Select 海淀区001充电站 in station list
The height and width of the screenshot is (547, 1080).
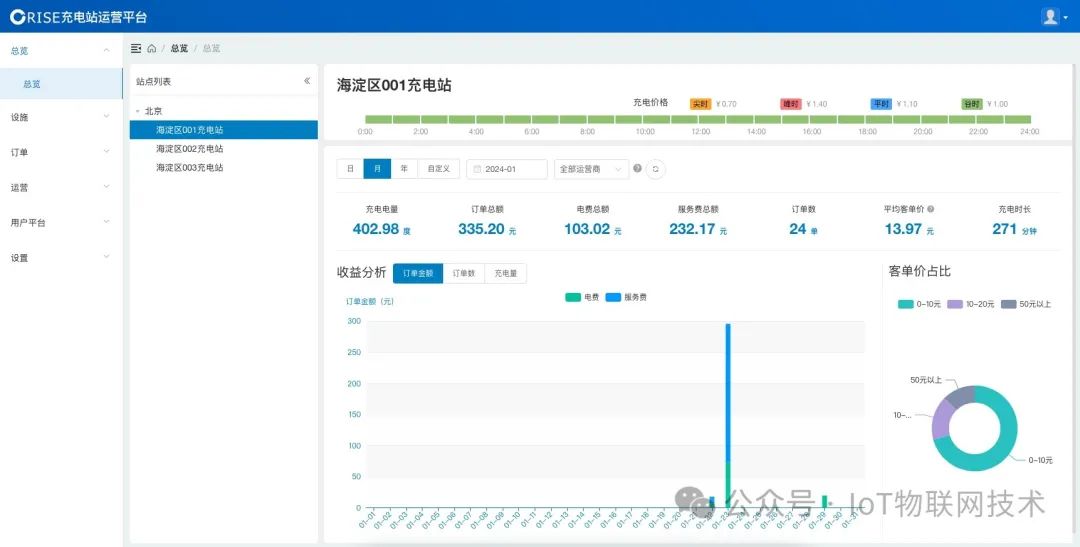pyautogui.click(x=224, y=130)
